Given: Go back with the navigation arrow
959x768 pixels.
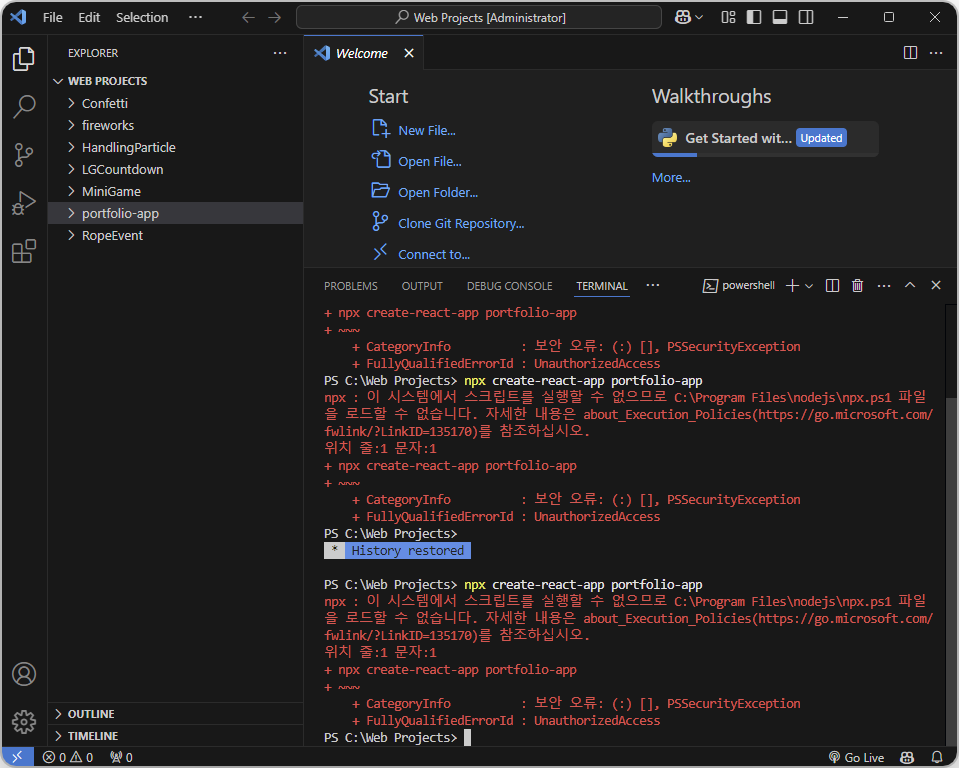Looking at the screenshot, I should [x=248, y=17].
